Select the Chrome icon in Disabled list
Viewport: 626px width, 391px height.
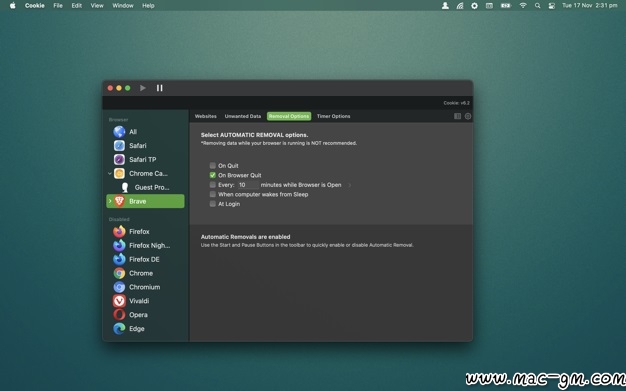(x=119, y=273)
